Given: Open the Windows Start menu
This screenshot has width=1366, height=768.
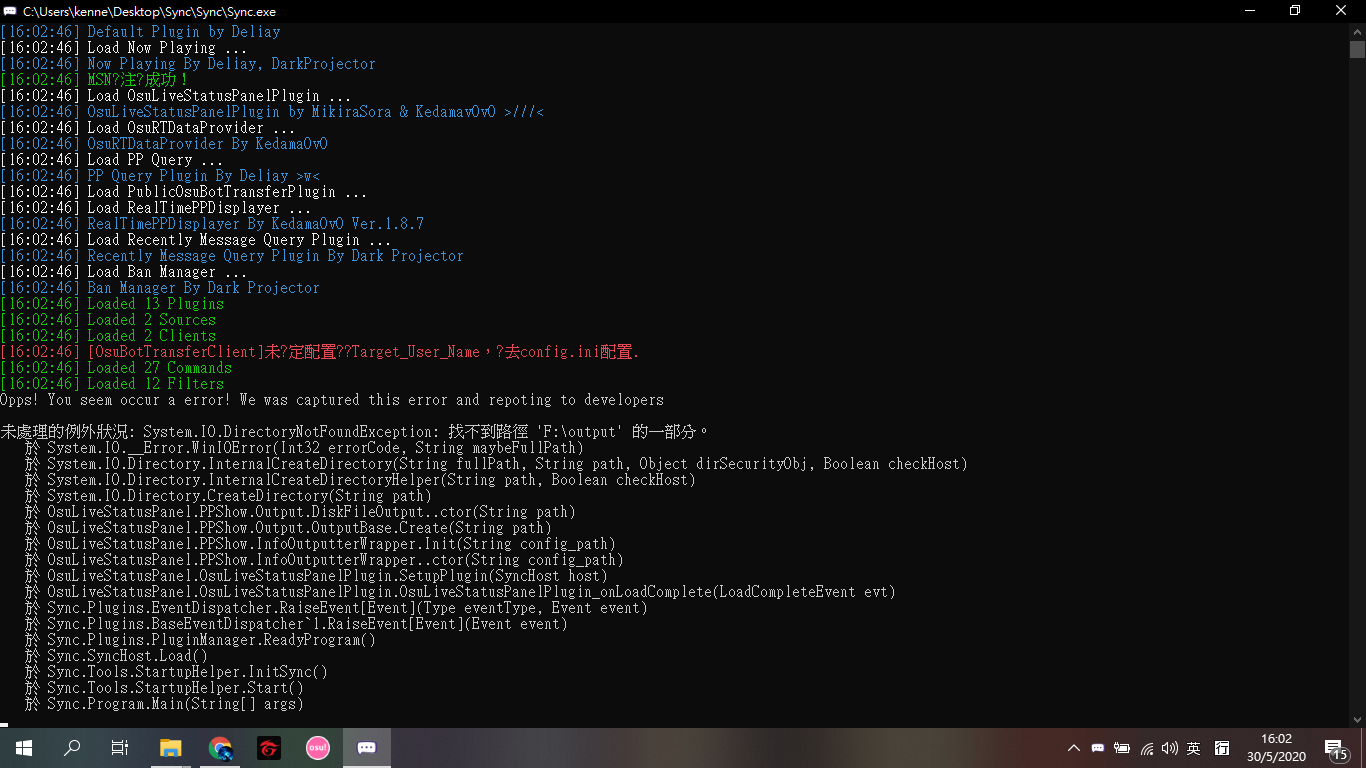Looking at the screenshot, I should click(23, 747).
